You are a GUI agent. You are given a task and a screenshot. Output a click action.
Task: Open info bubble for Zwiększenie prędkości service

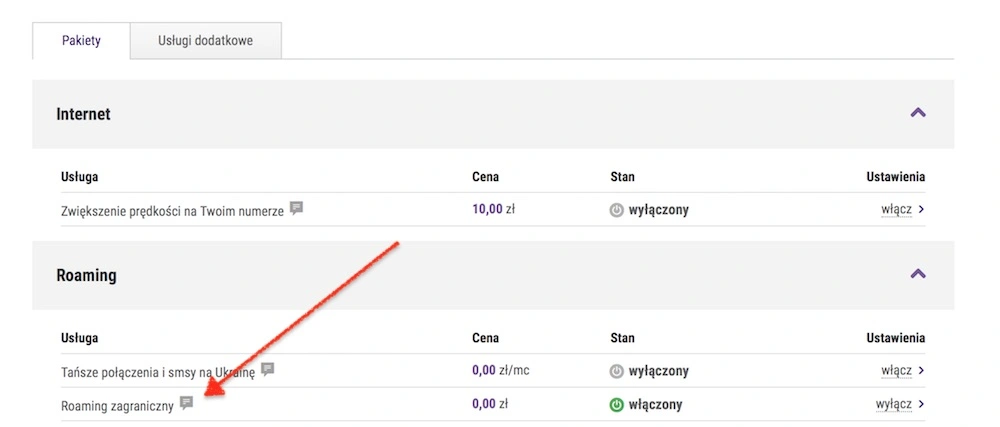tap(297, 208)
